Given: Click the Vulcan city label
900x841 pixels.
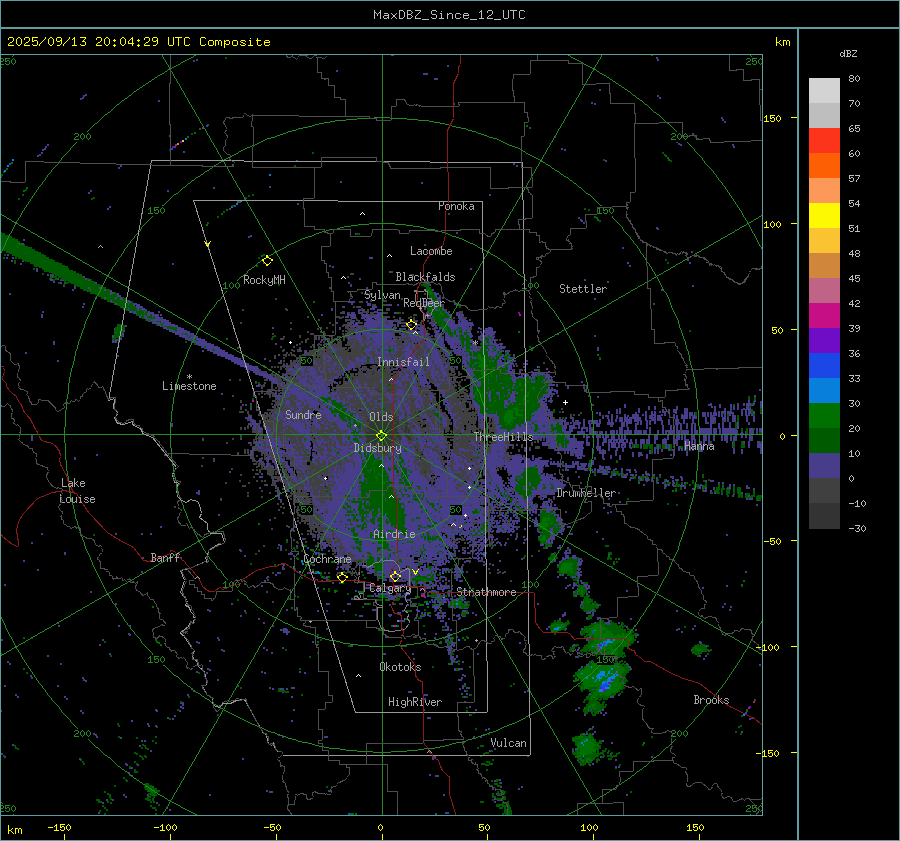Looking at the screenshot, I should 508,743.
